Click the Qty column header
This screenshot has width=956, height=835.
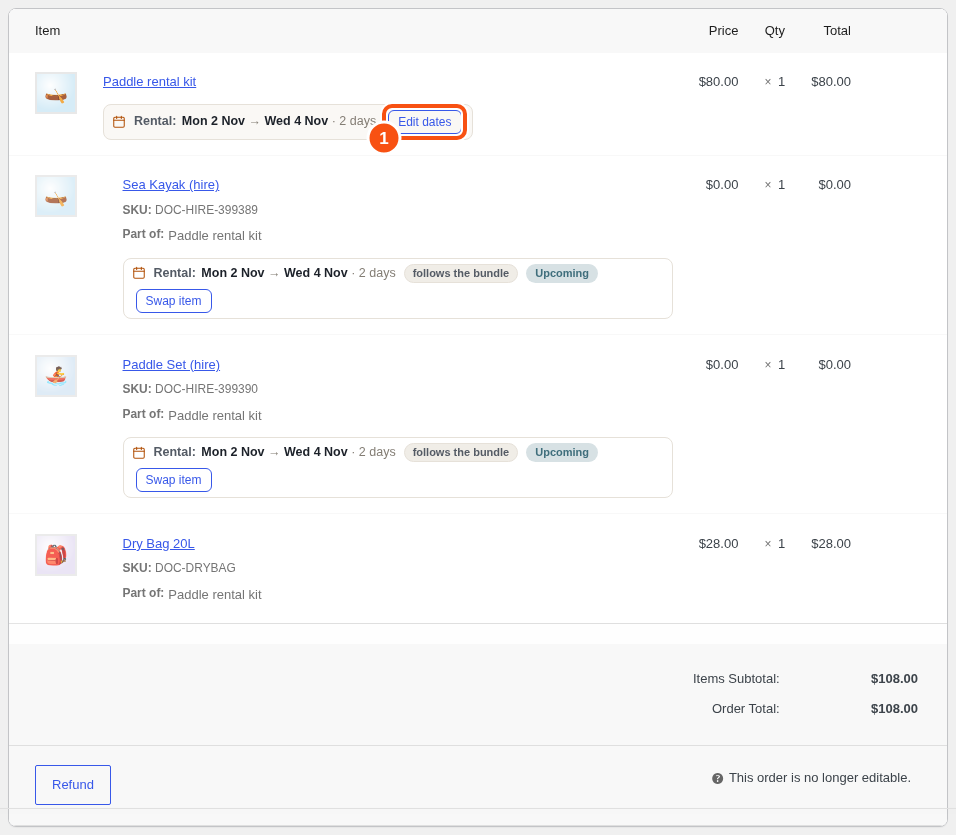click(775, 31)
